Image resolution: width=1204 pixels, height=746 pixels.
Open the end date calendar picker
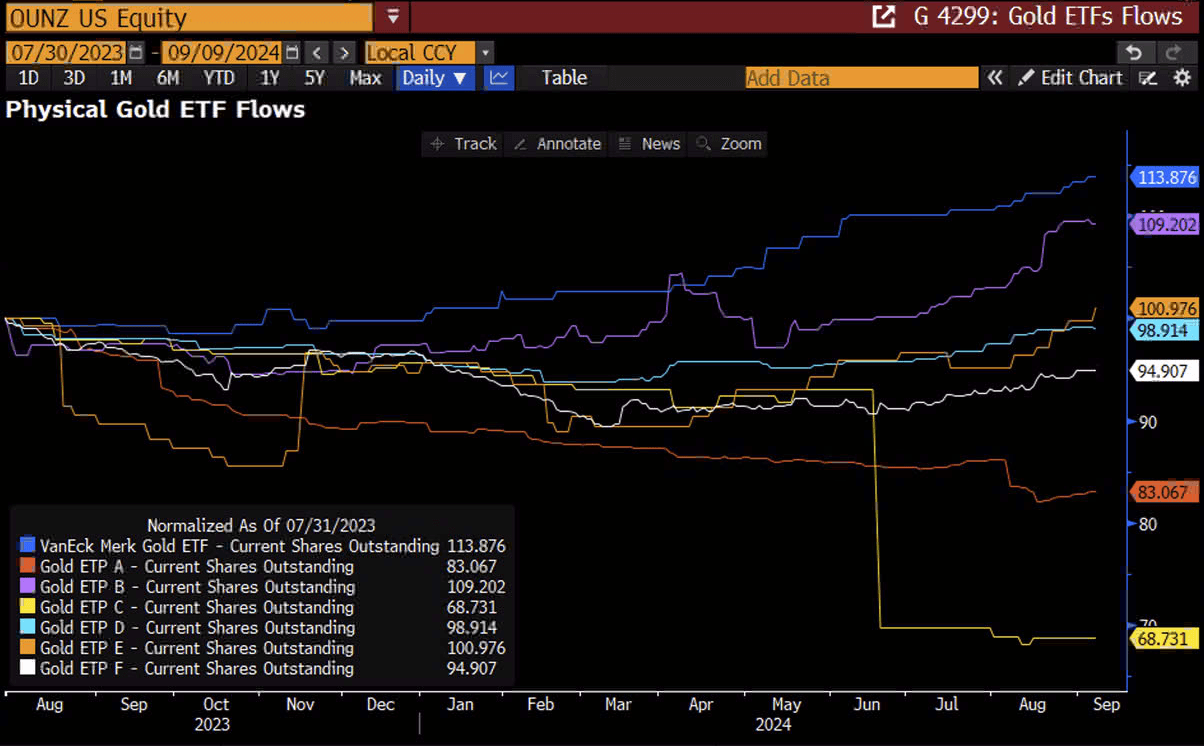point(292,52)
